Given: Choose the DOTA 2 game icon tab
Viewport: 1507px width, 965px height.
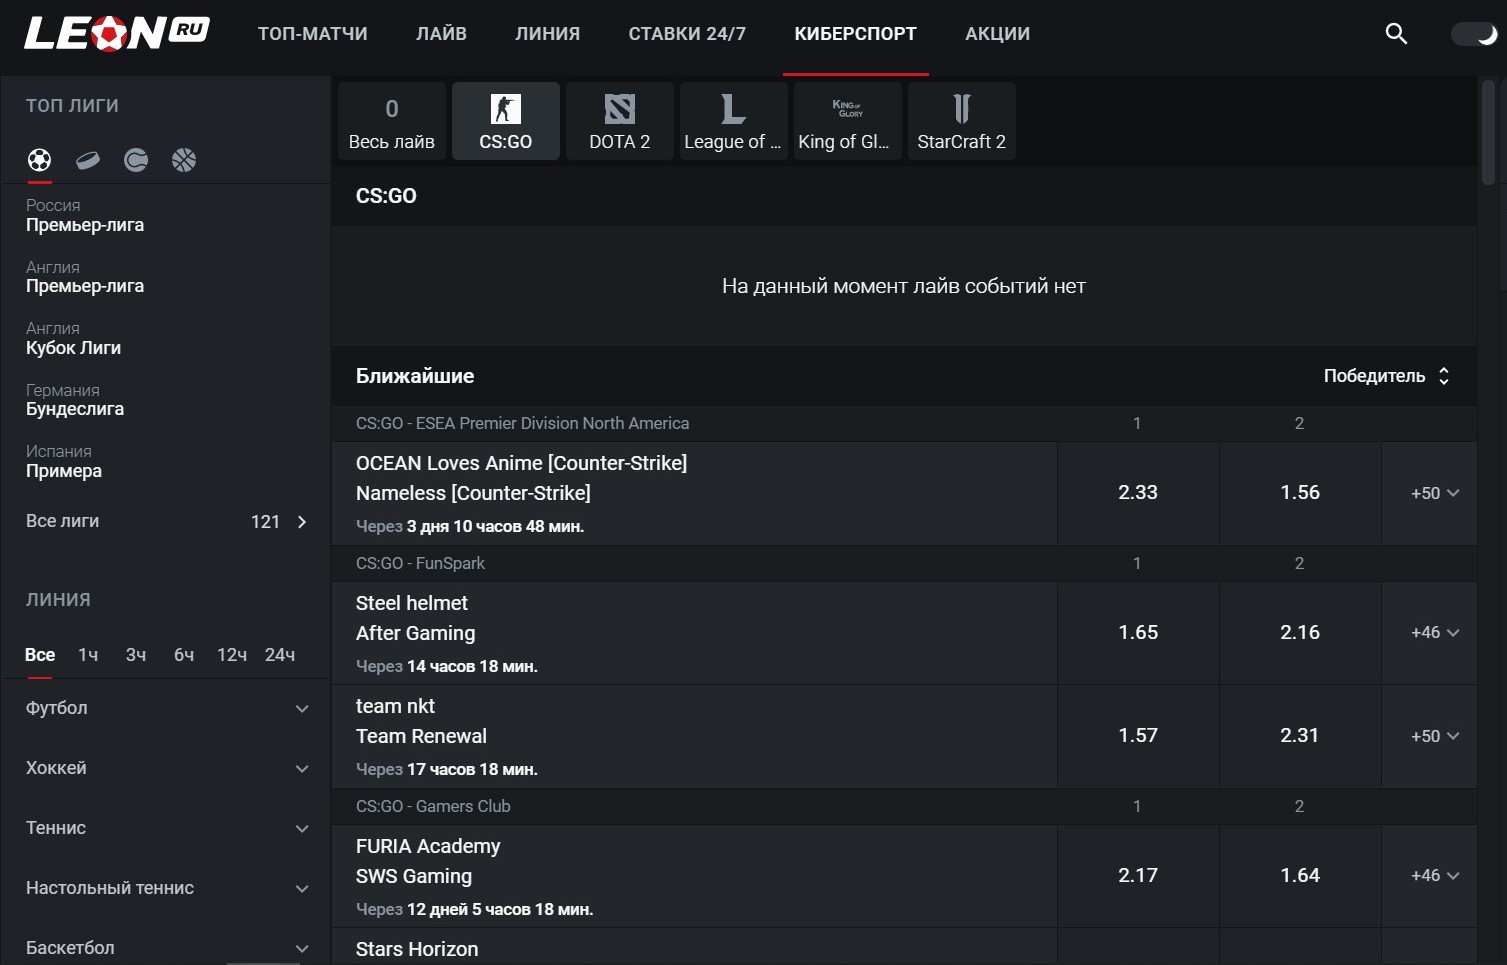Looking at the screenshot, I should click(620, 121).
